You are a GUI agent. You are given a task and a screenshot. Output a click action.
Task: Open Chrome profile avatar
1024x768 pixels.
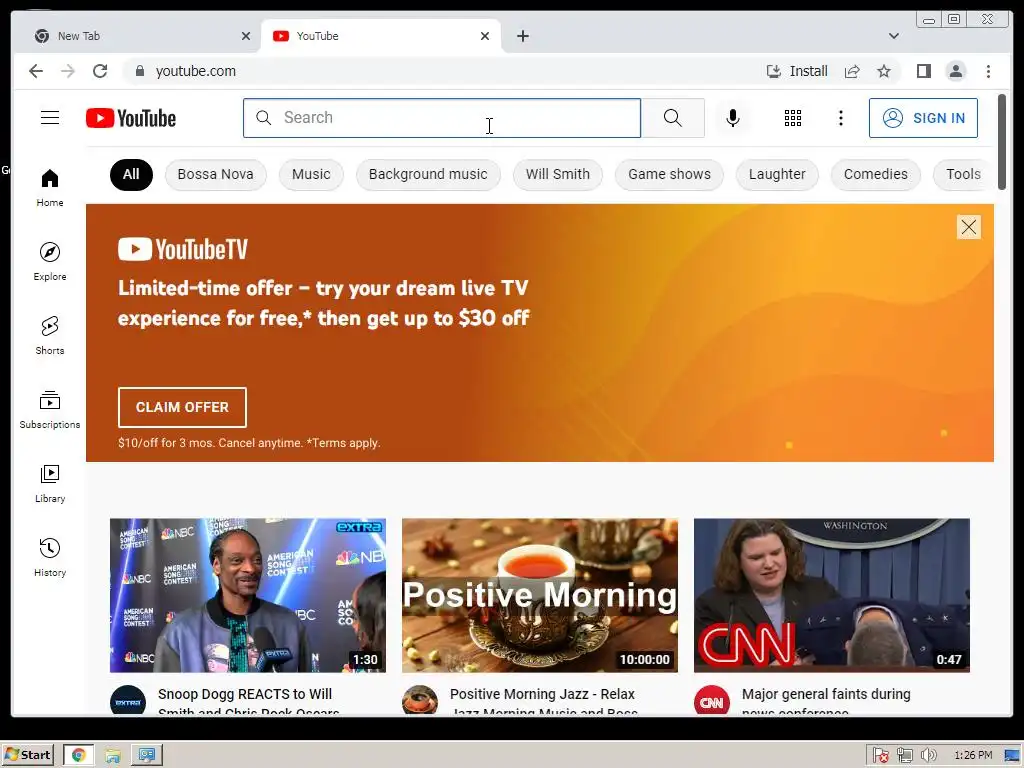(x=955, y=71)
